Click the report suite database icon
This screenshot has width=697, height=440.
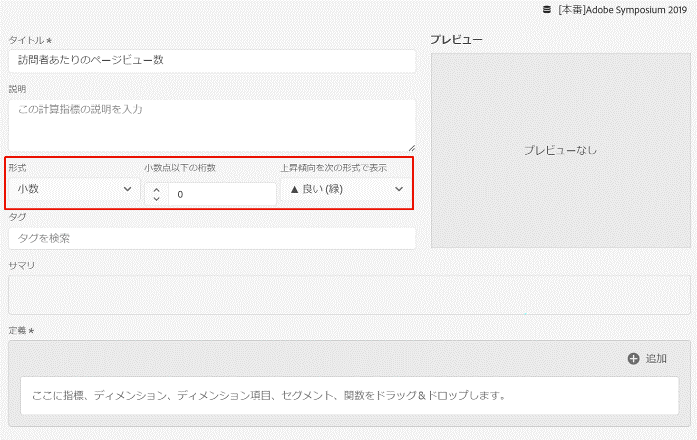(x=546, y=10)
